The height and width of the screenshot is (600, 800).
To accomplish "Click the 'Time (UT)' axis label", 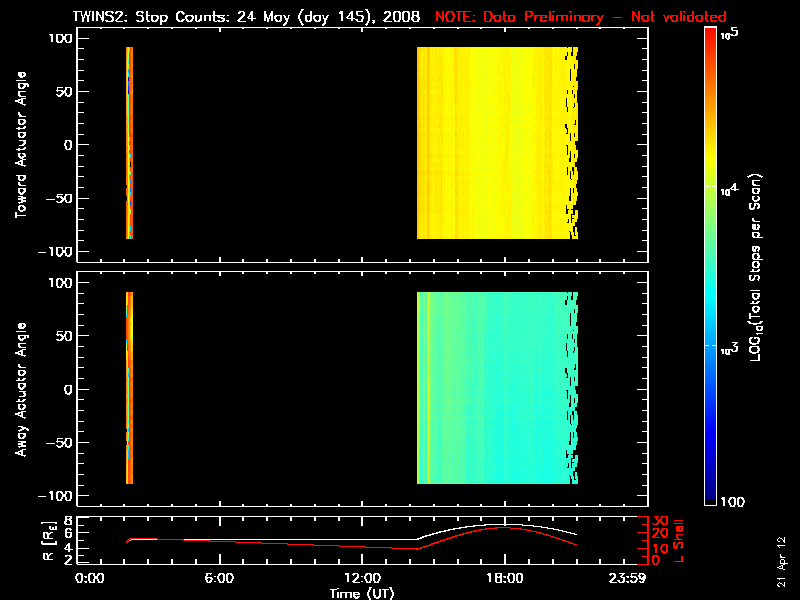I will click(x=362, y=593).
